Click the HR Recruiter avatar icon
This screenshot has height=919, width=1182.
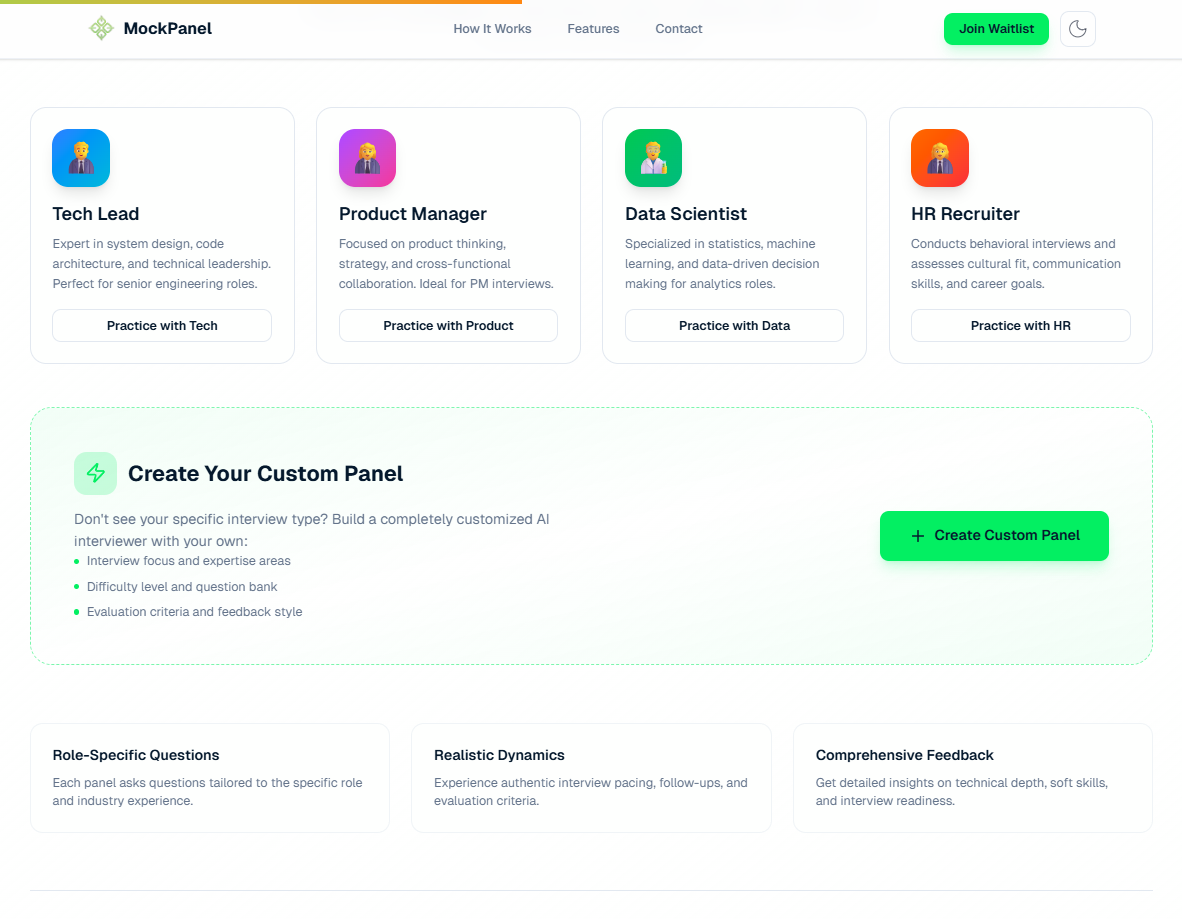click(939, 157)
